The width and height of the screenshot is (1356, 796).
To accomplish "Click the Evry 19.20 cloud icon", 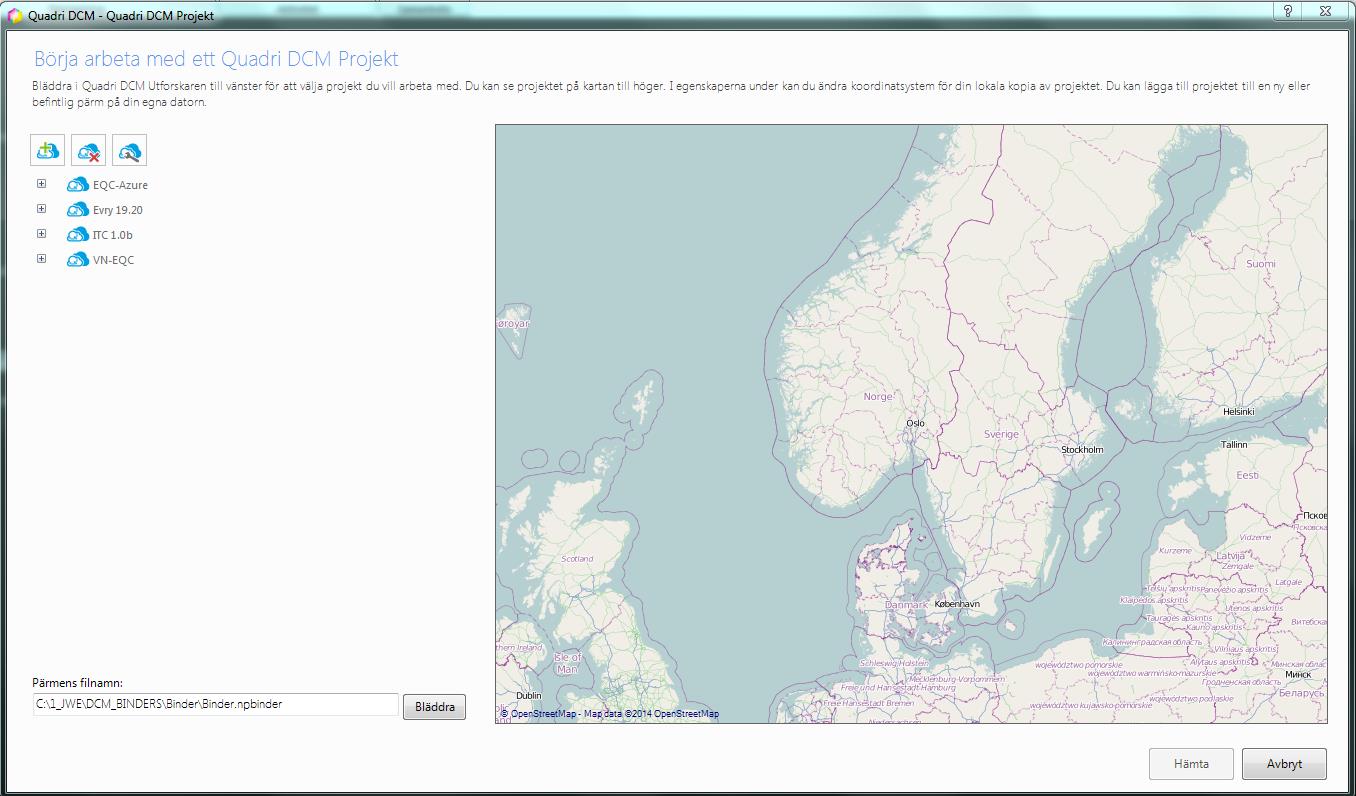I will coord(77,210).
